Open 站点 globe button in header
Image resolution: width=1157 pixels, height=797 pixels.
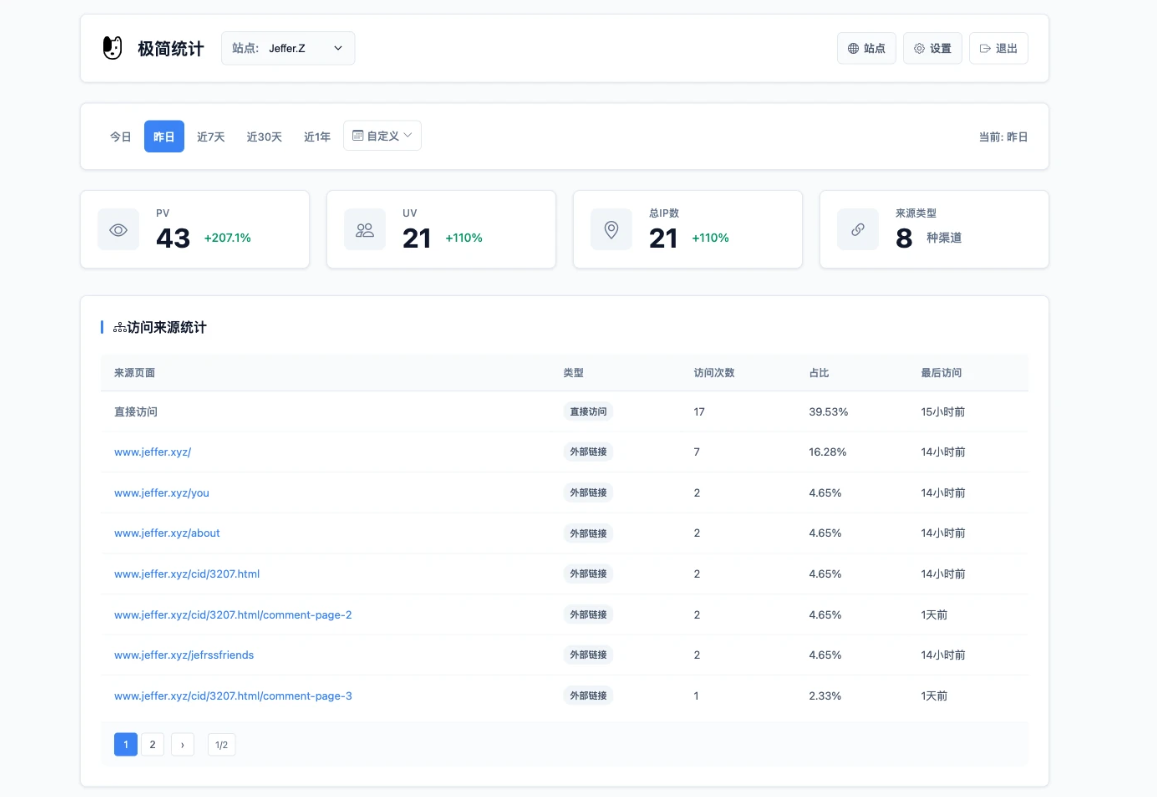click(866, 48)
